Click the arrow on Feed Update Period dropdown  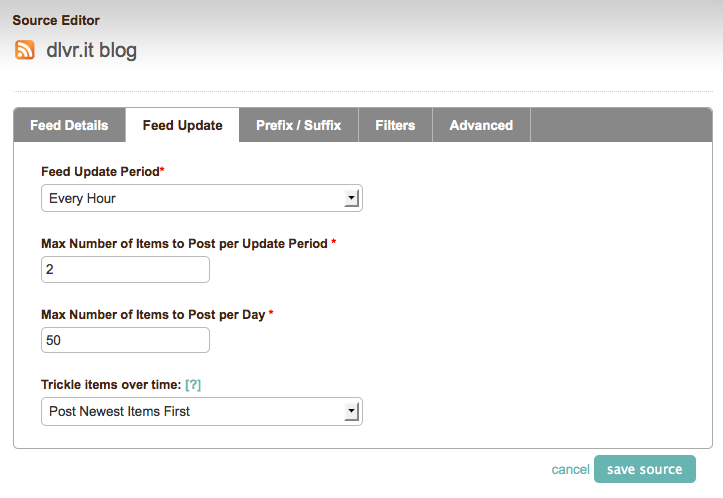(x=351, y=198)
